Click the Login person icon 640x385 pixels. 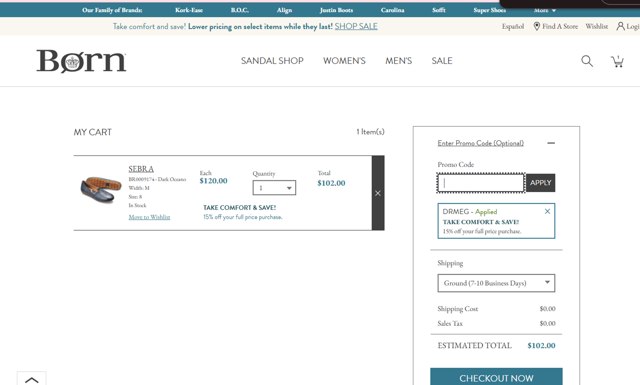coord(620,26)
